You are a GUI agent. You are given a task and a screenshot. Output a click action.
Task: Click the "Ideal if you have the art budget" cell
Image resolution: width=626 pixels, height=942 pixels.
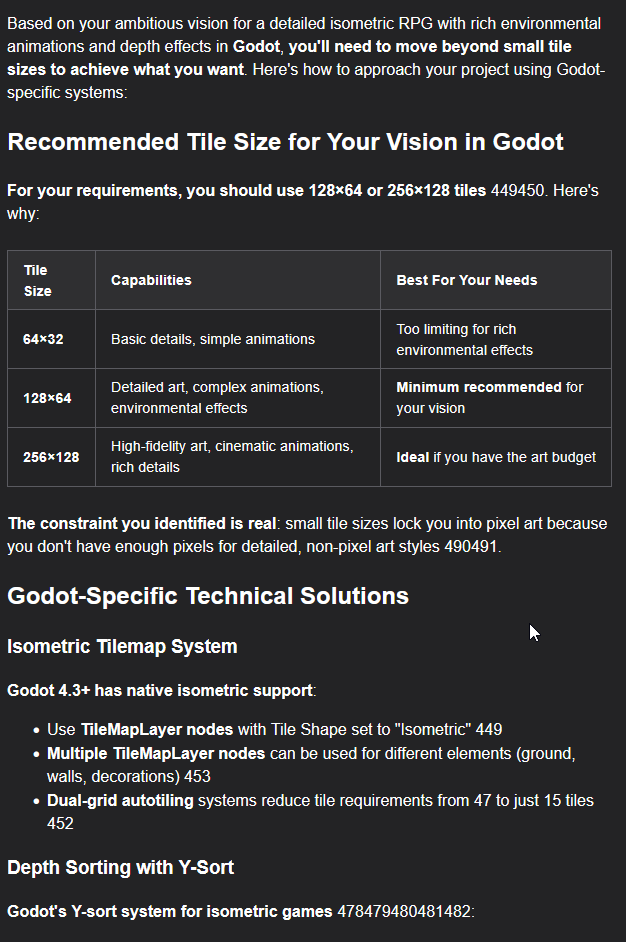point(496,457)
